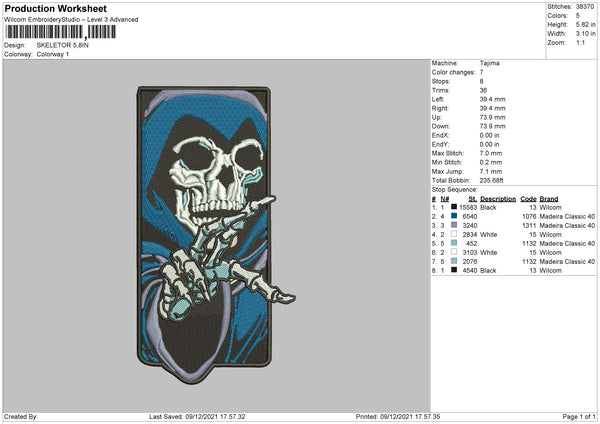Click the Up value '73.9 mm'
This screenshot has width=600, height=424.
coord(492,117)
